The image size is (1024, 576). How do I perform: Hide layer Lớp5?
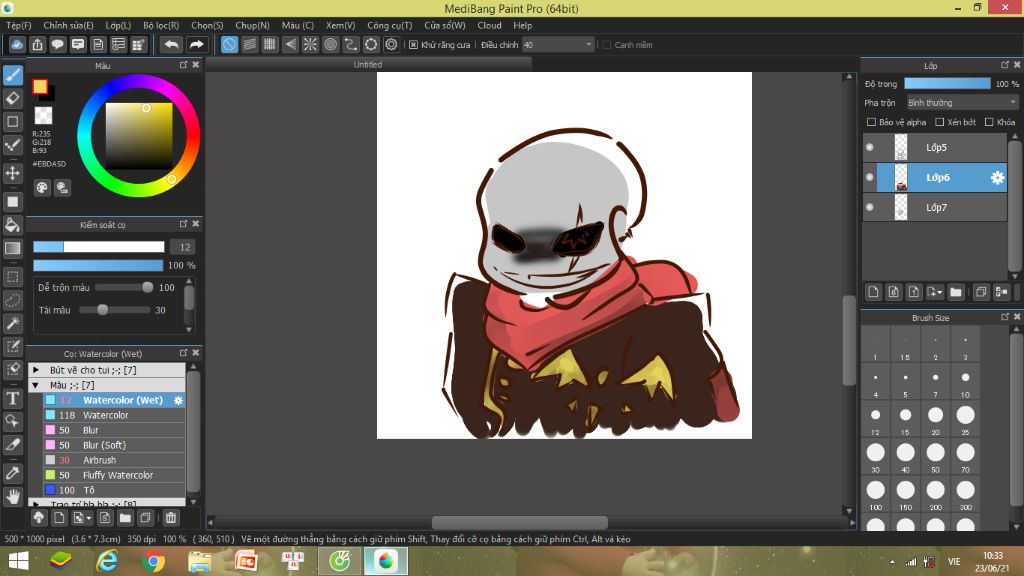pyautogui.click(x=870, y=148)
